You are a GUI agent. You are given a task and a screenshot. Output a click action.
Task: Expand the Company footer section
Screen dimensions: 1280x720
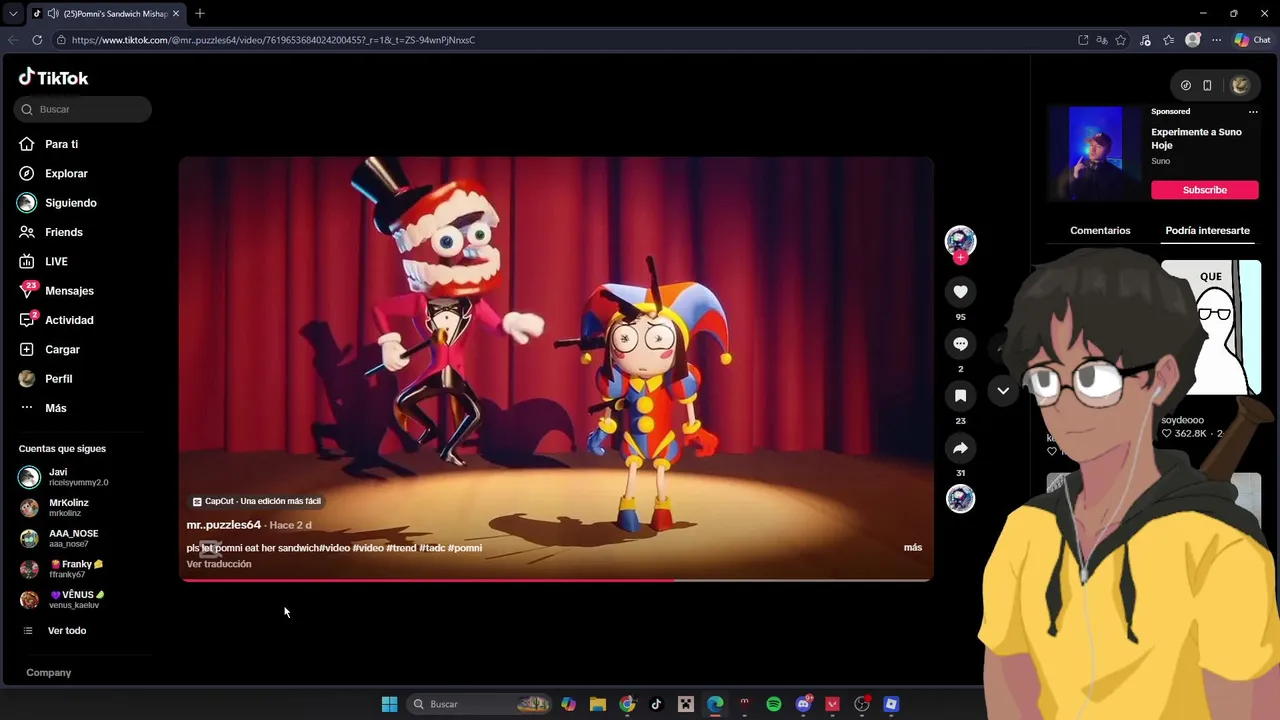pyautogui.click(x=49, y=673)
